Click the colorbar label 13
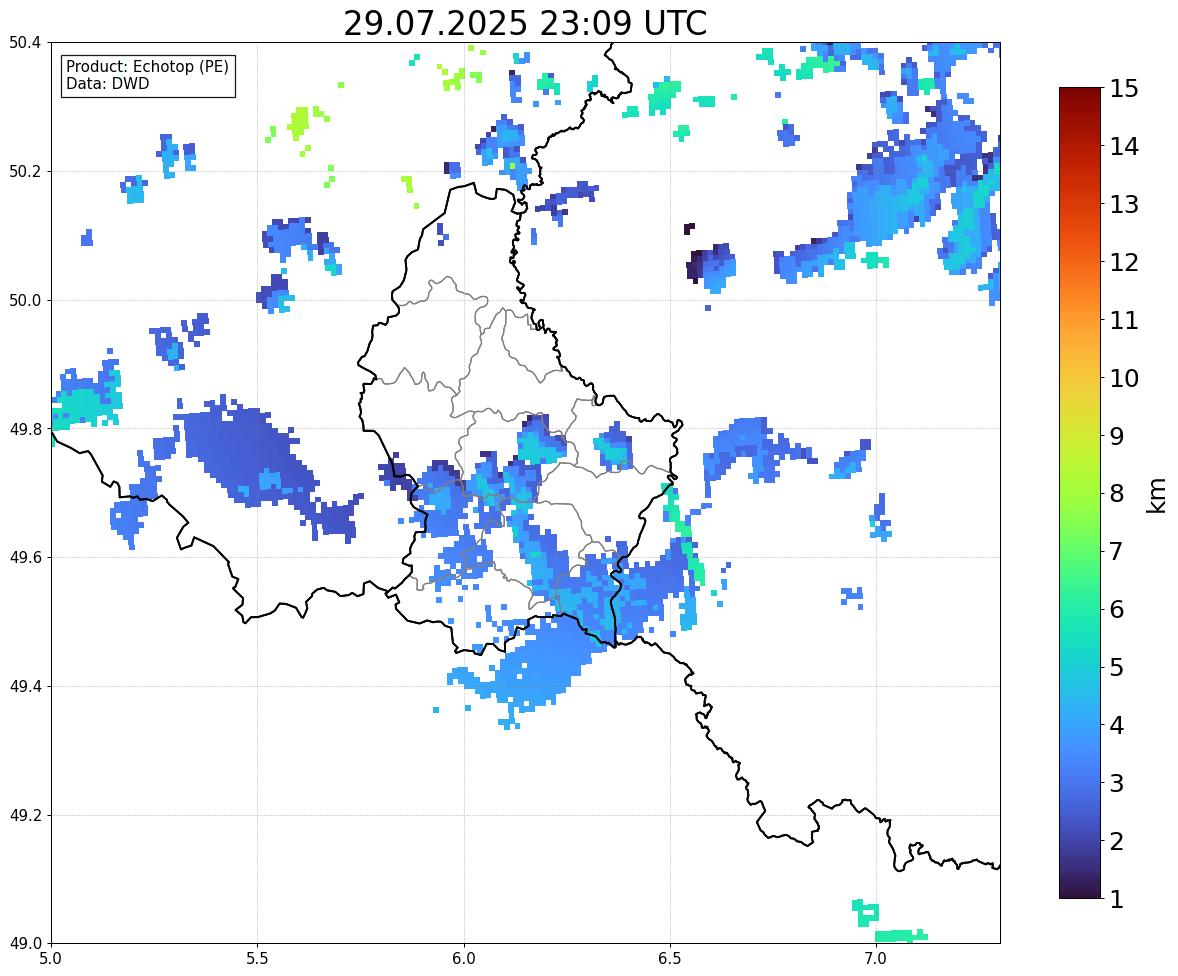1178x976 pixels. click(1124, 204)
